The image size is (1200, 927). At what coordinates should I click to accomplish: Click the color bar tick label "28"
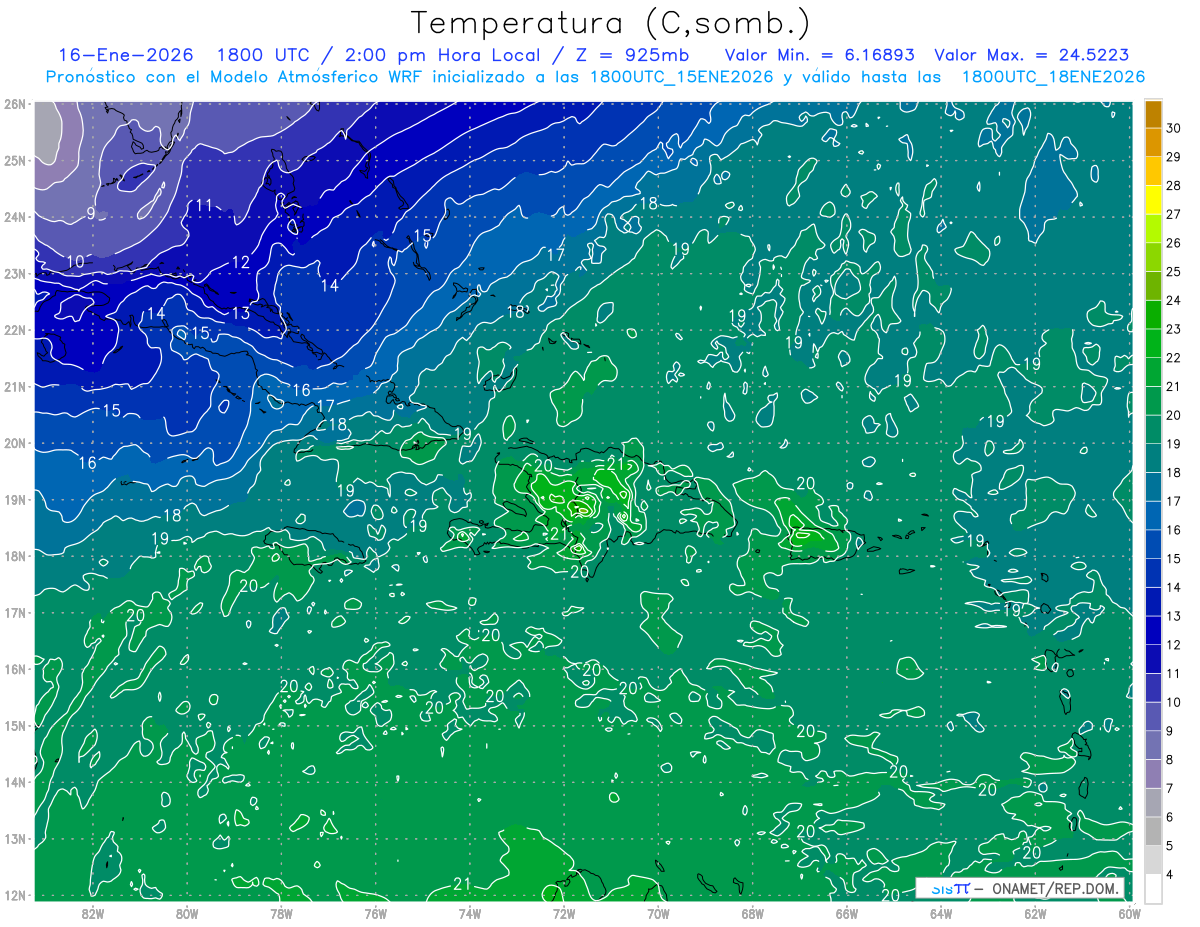[x=1174, y=185]
